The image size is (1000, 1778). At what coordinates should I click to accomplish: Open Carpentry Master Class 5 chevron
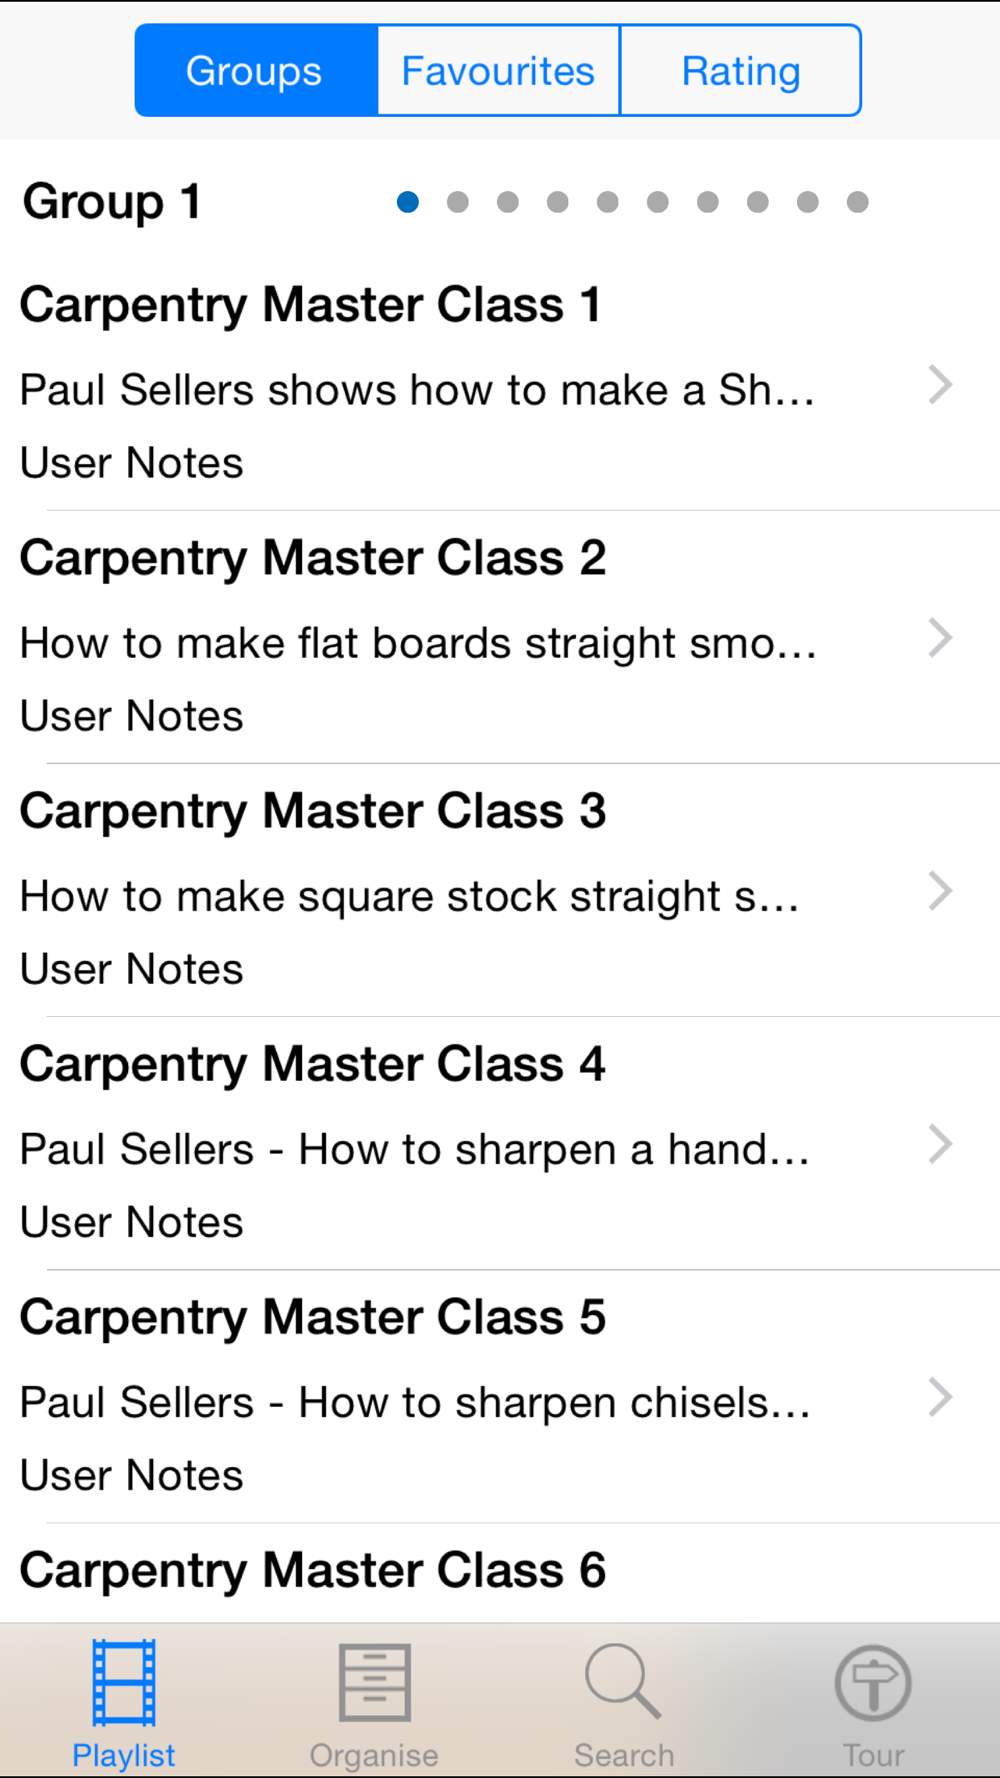940,1397
